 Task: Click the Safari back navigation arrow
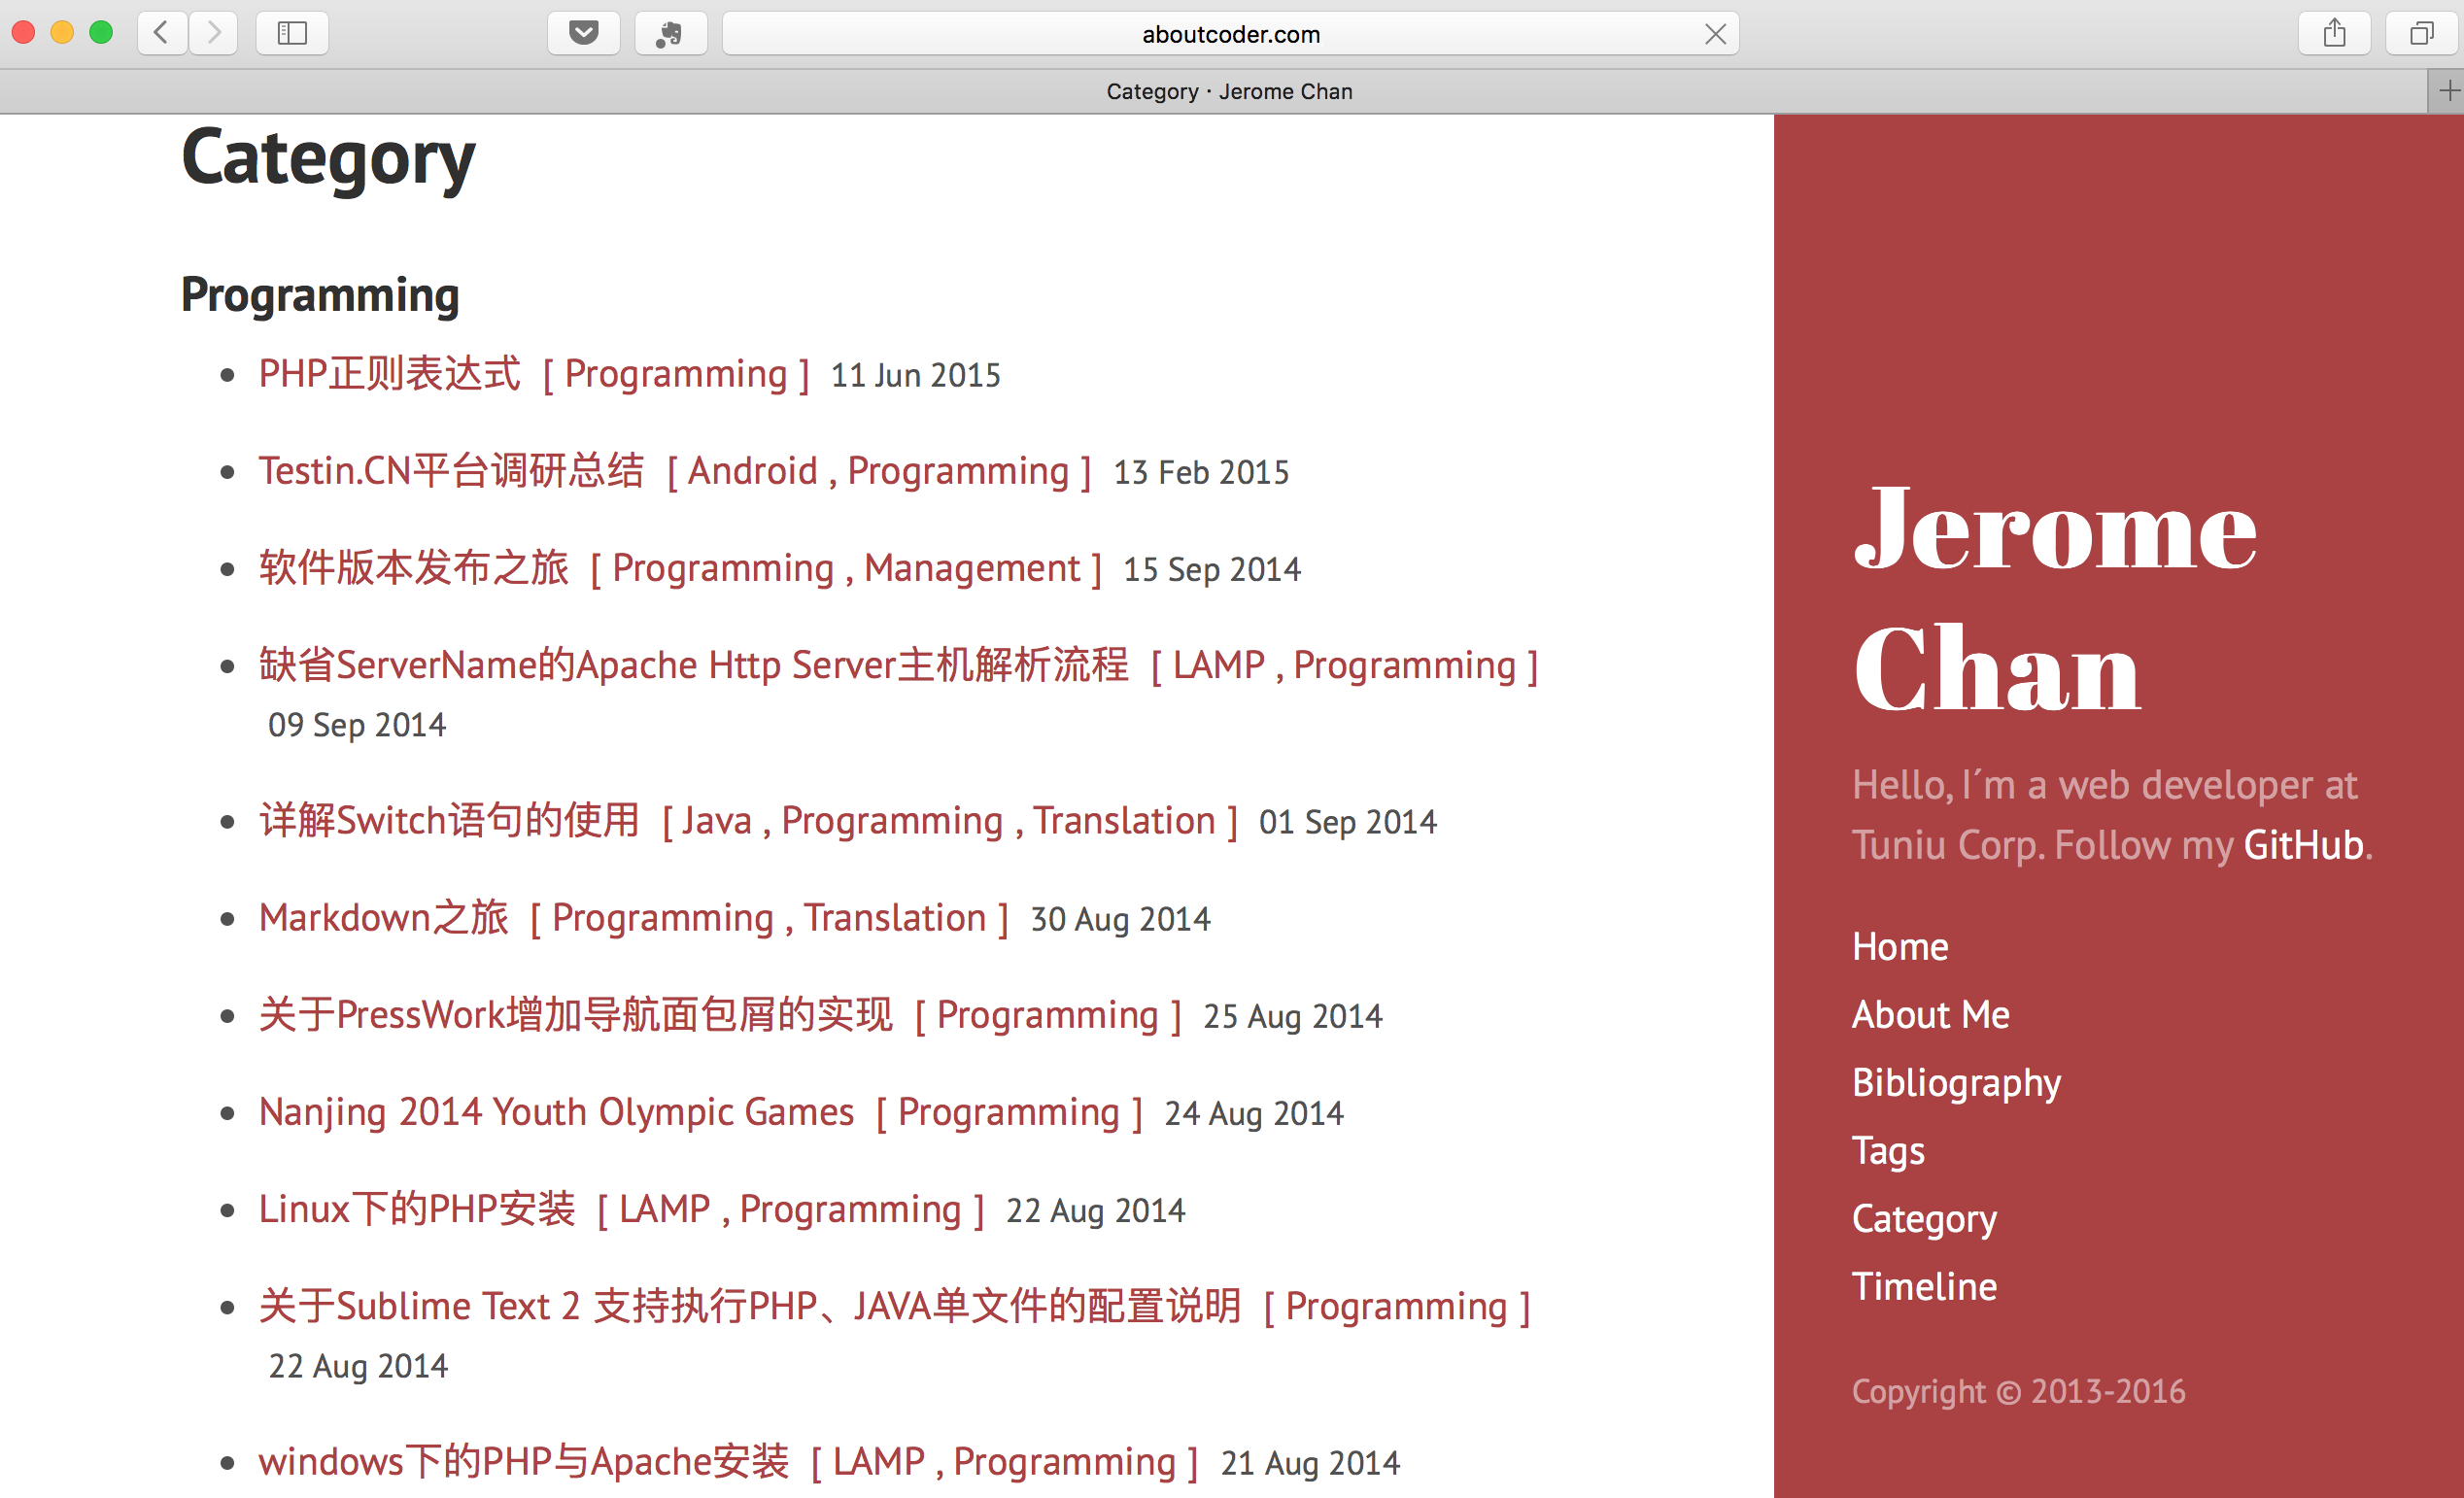[x=162, y=33]
